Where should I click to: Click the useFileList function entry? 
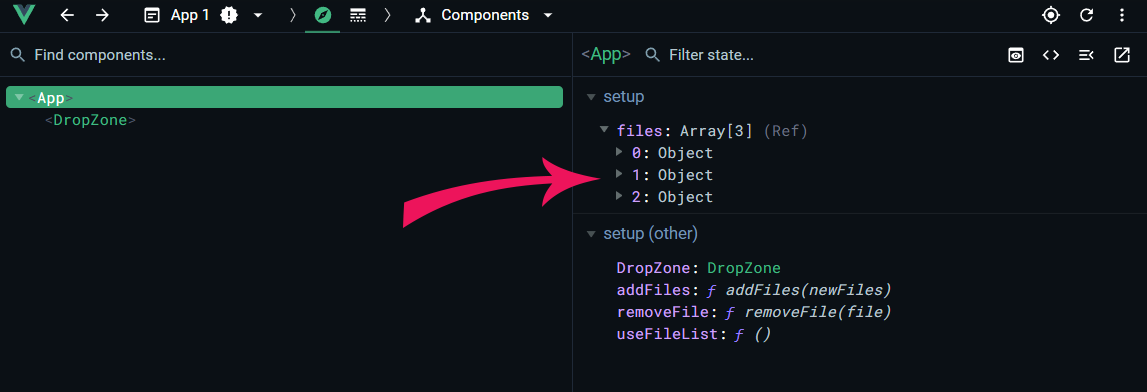click(x=694, y=334)
